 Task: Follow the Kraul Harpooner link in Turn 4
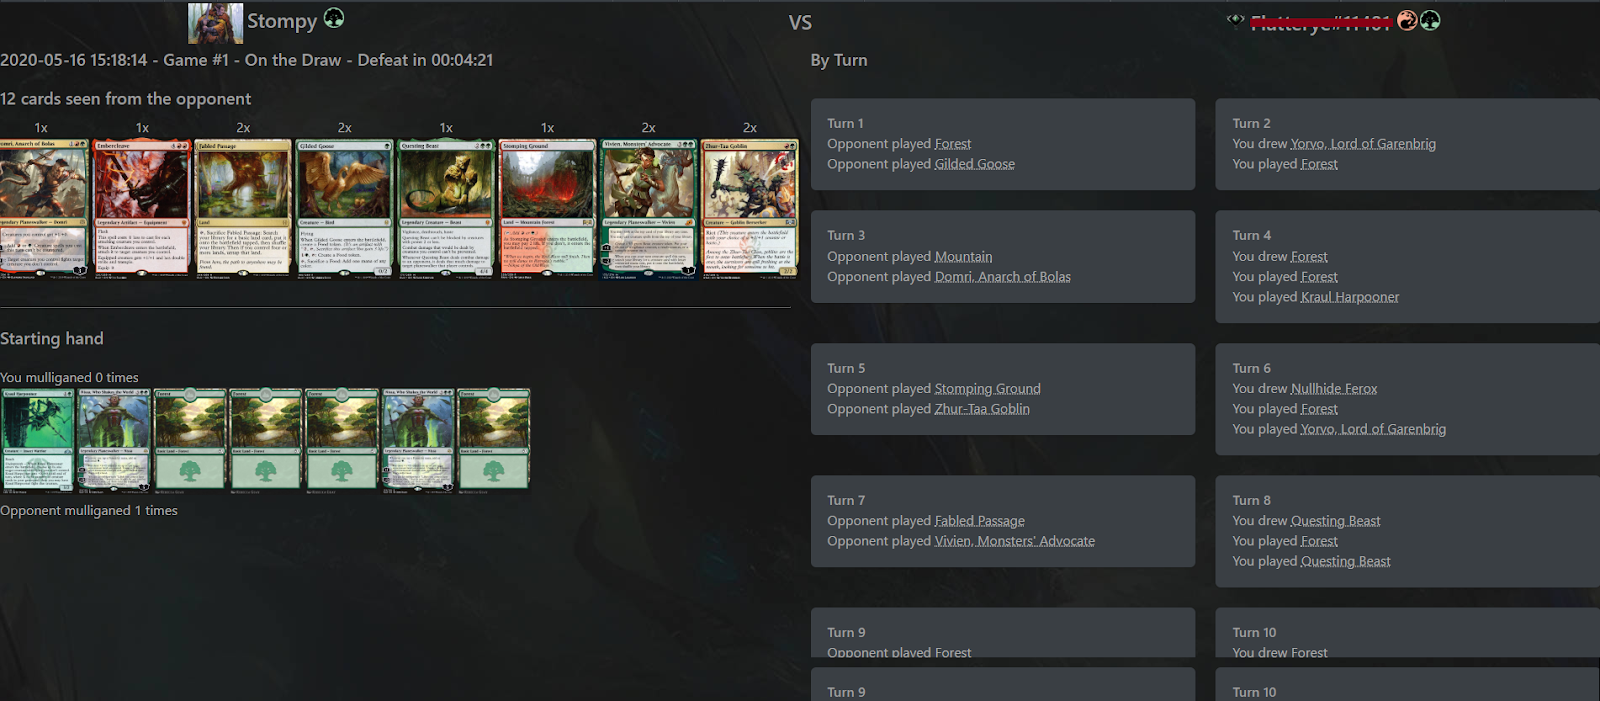(x=1350, y=297)
